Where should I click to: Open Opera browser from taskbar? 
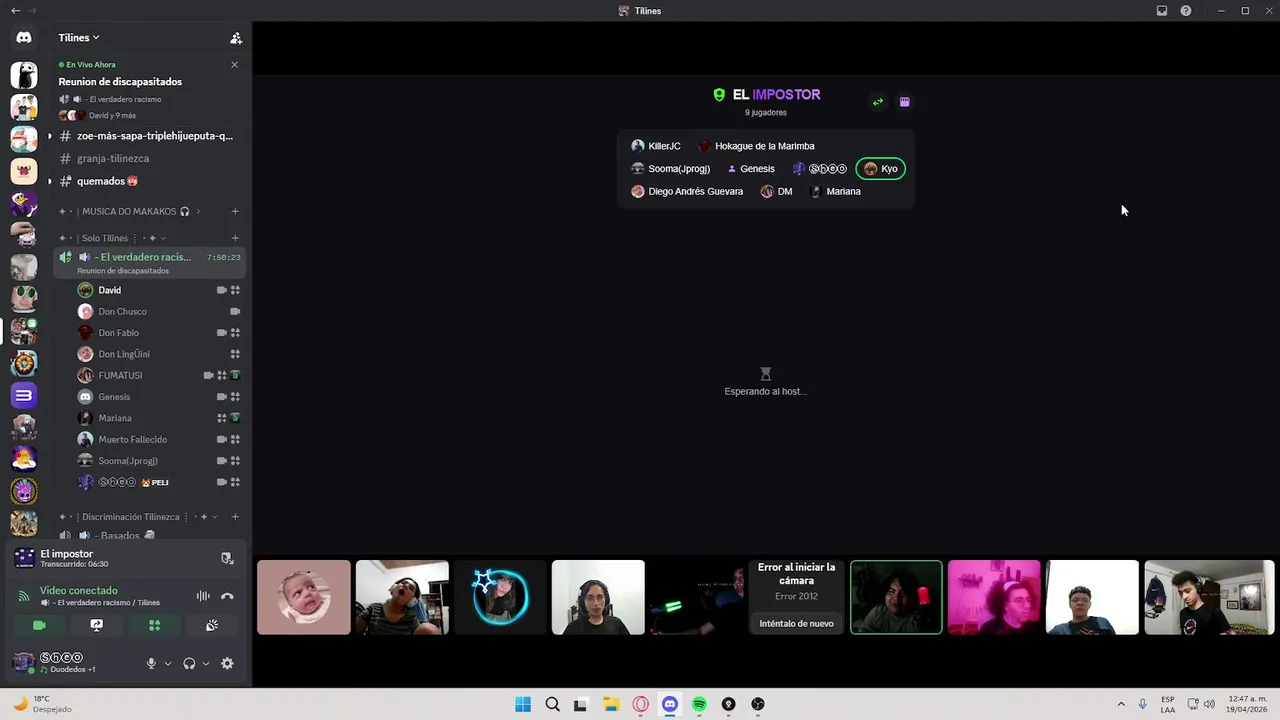[640, 704]
